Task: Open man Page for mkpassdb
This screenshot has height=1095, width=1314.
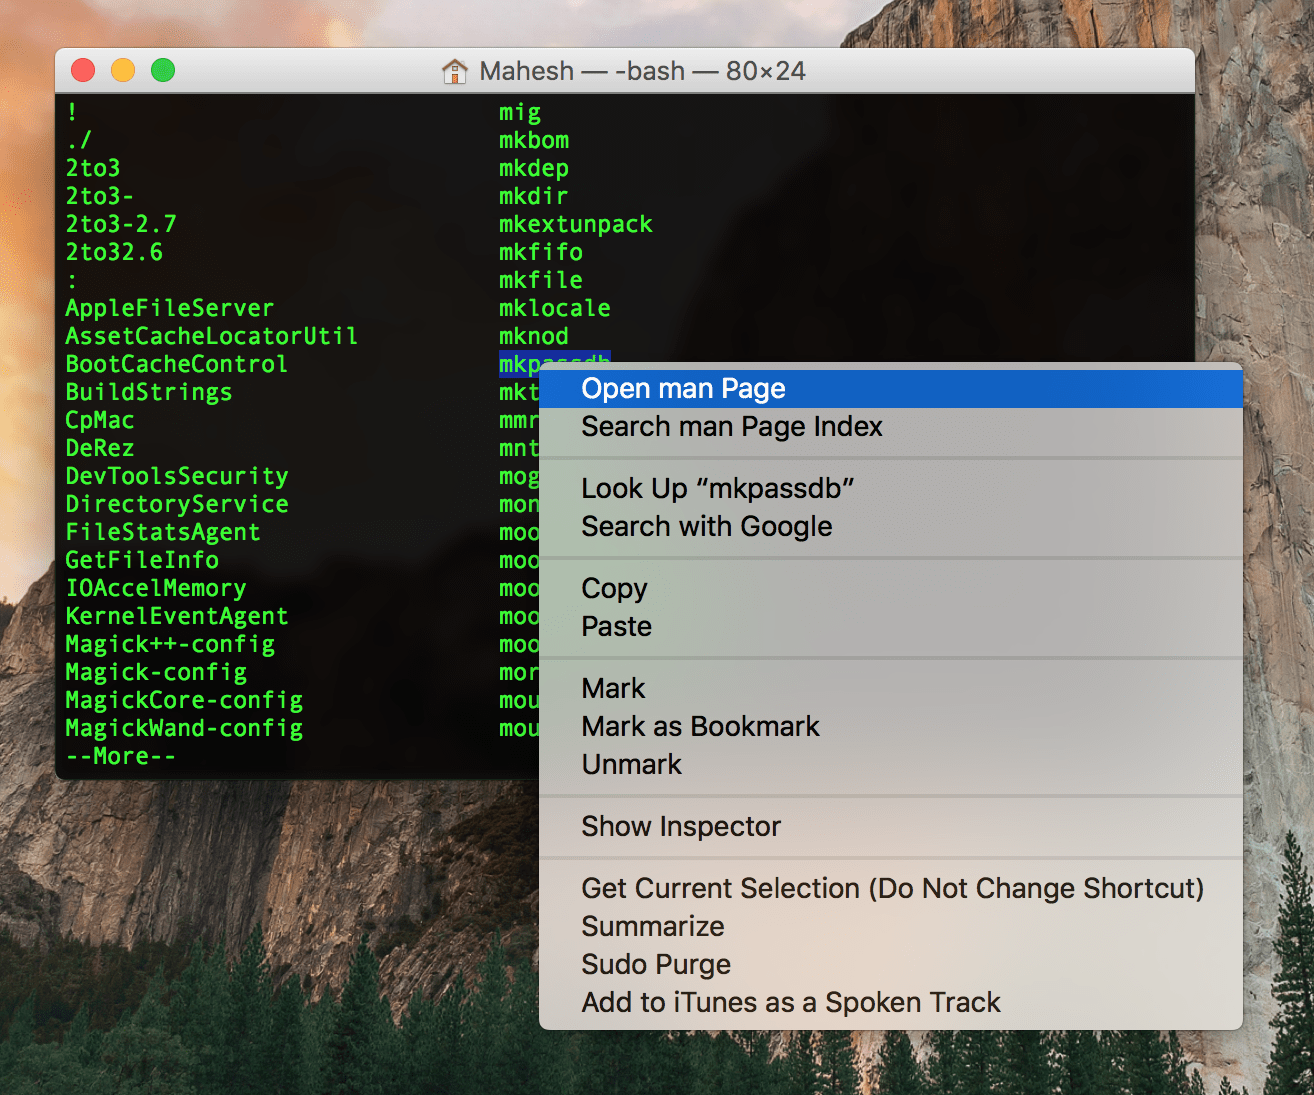Action: pos(683,388)
